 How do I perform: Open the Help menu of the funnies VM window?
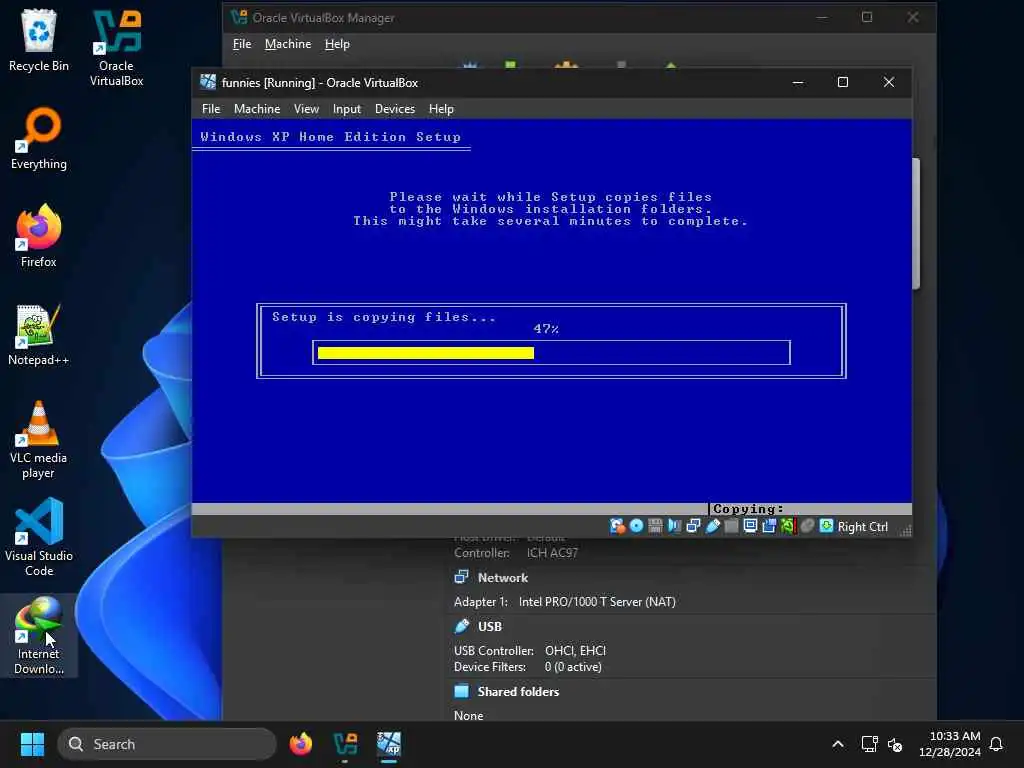coord(441,109)
